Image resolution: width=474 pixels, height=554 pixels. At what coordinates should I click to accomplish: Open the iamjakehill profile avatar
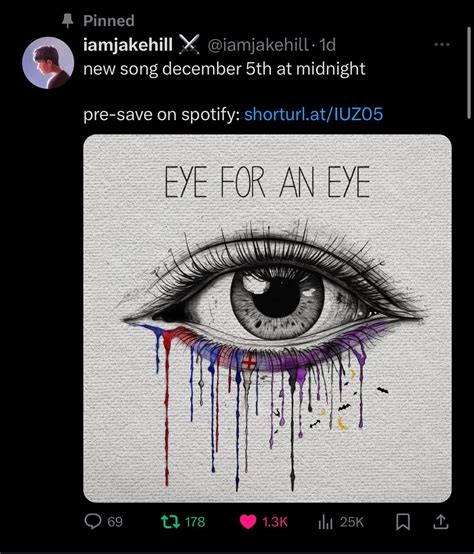48,63
